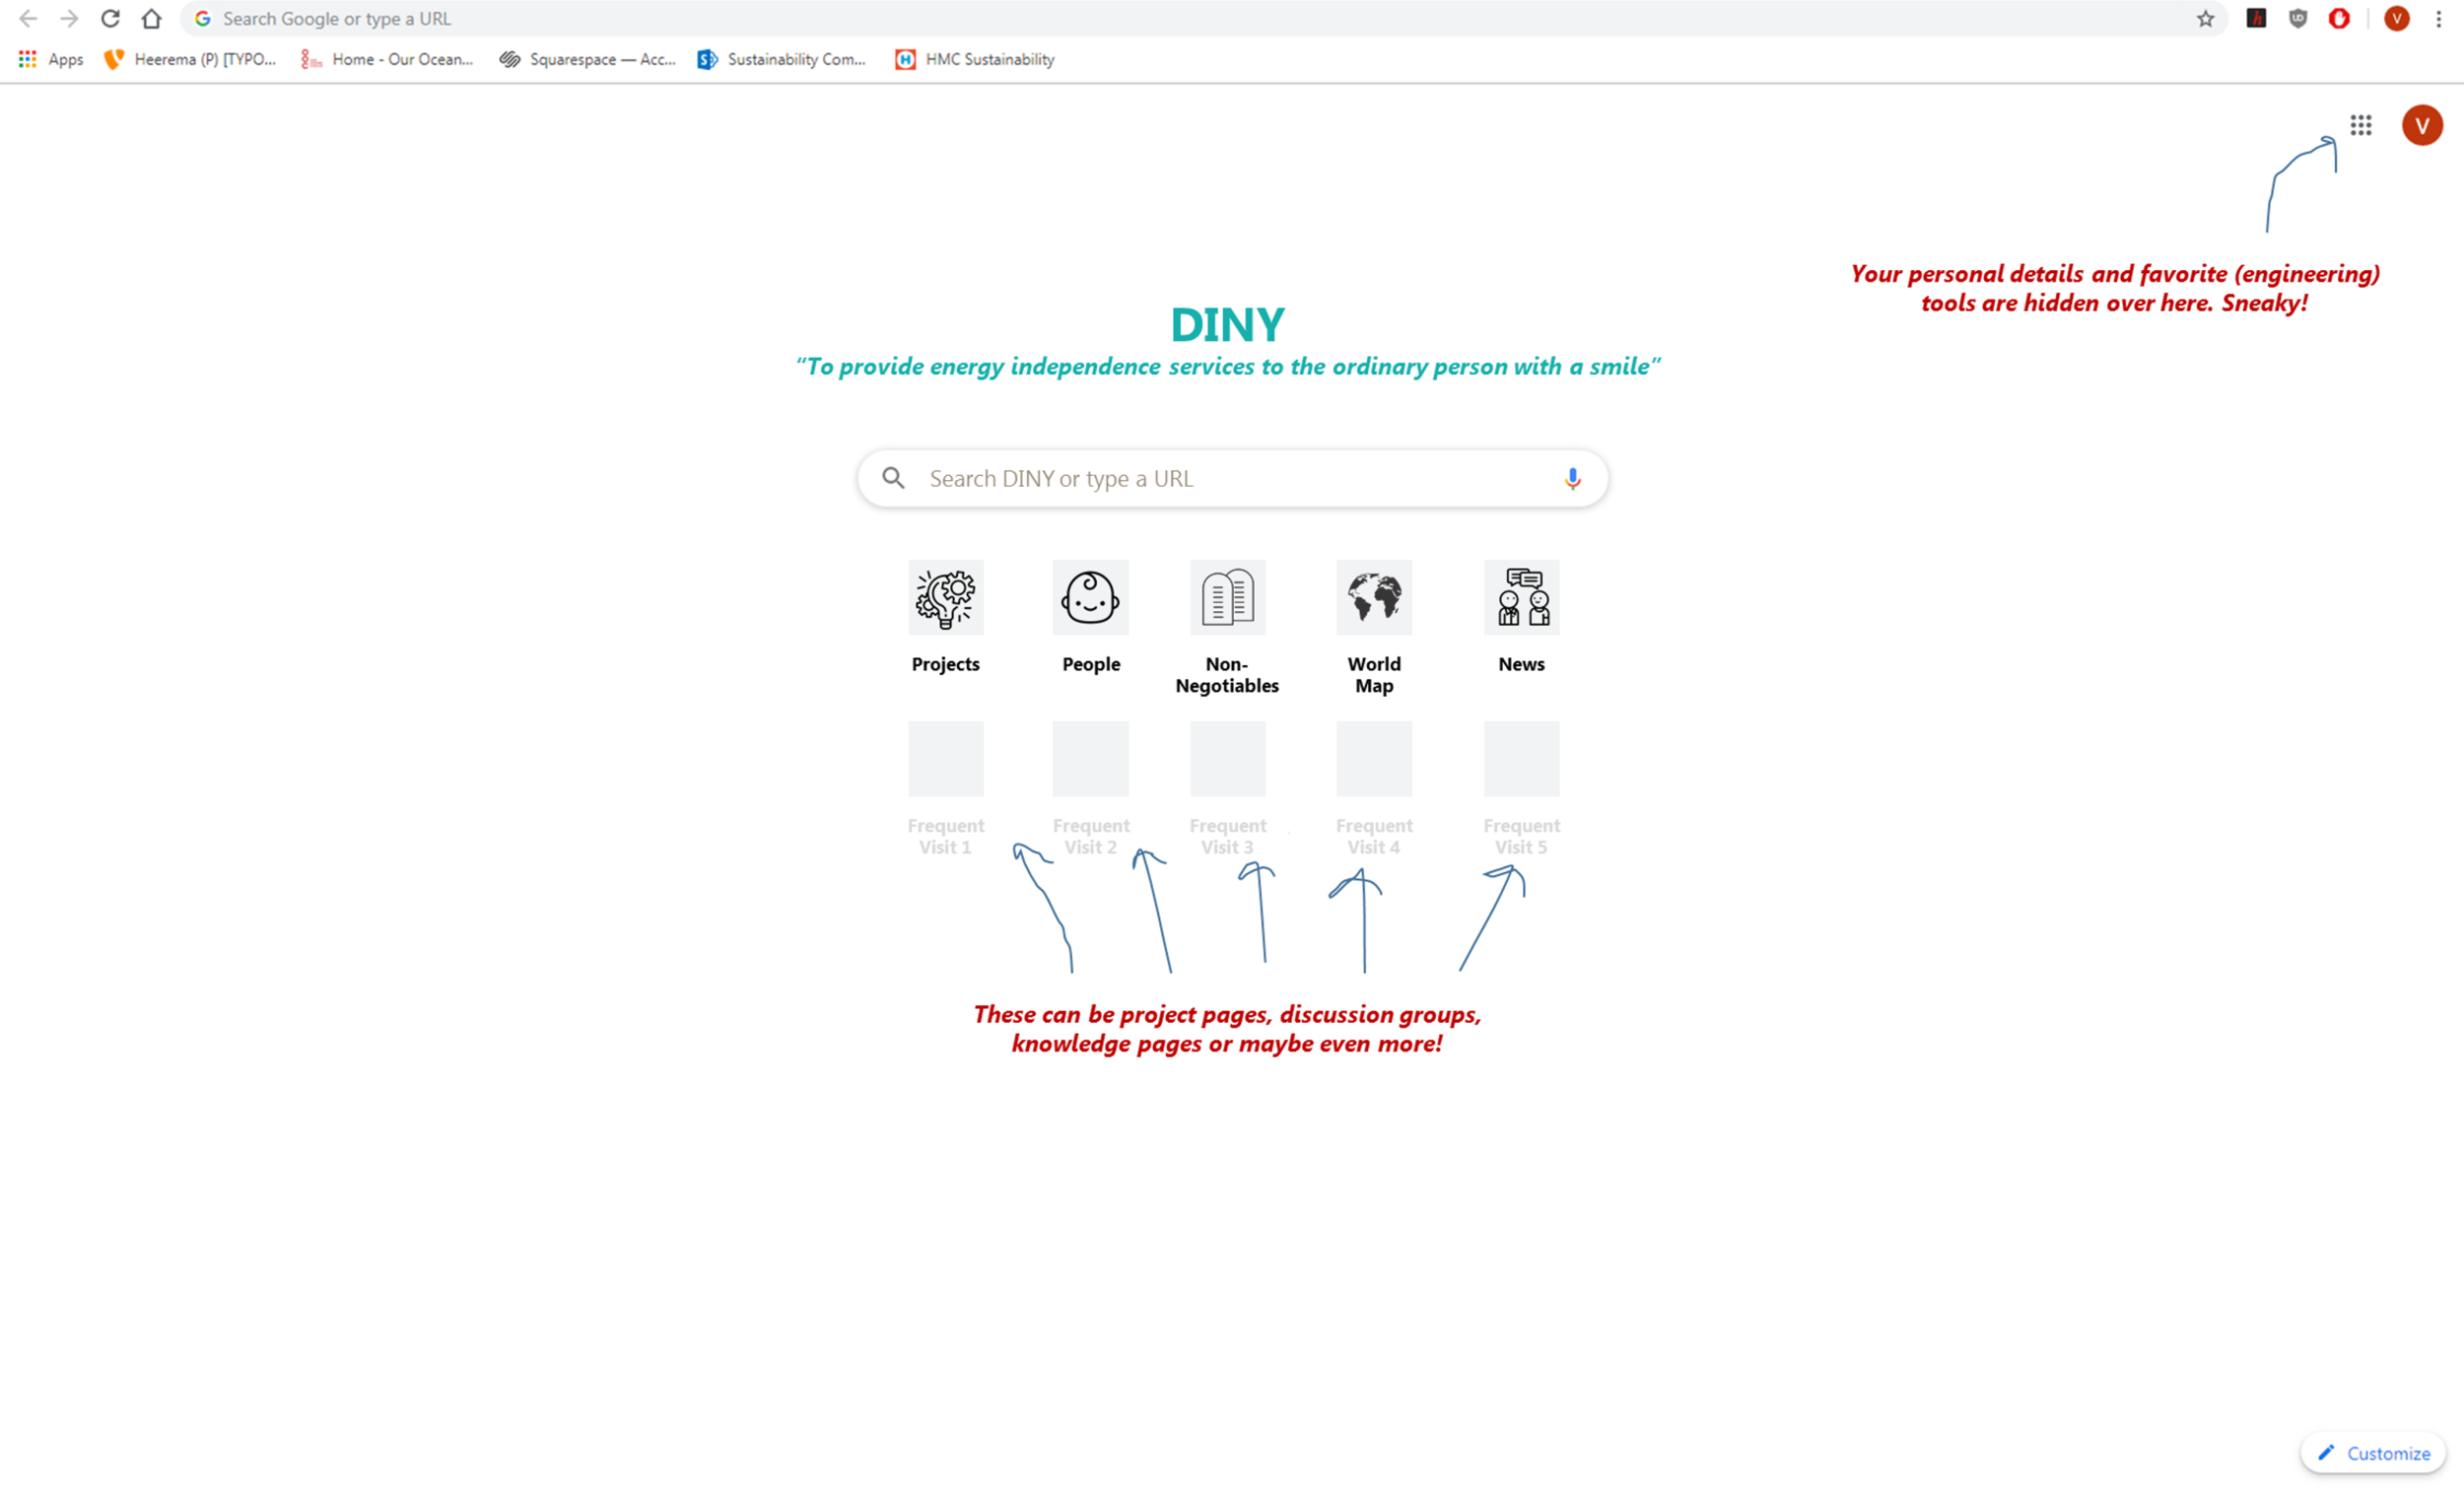Open Chrome three-dot menu
2464x1492 pixels.
(x=2438, y=19)
